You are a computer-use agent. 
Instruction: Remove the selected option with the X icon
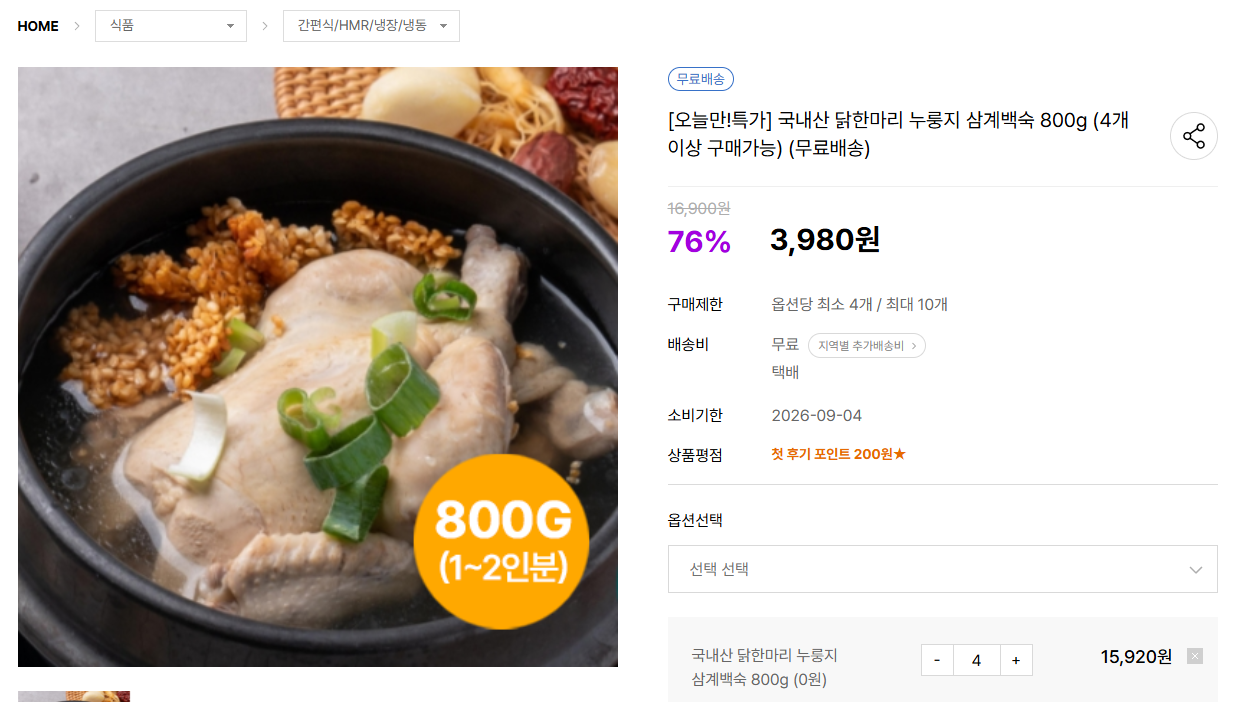click(1194, 656)
